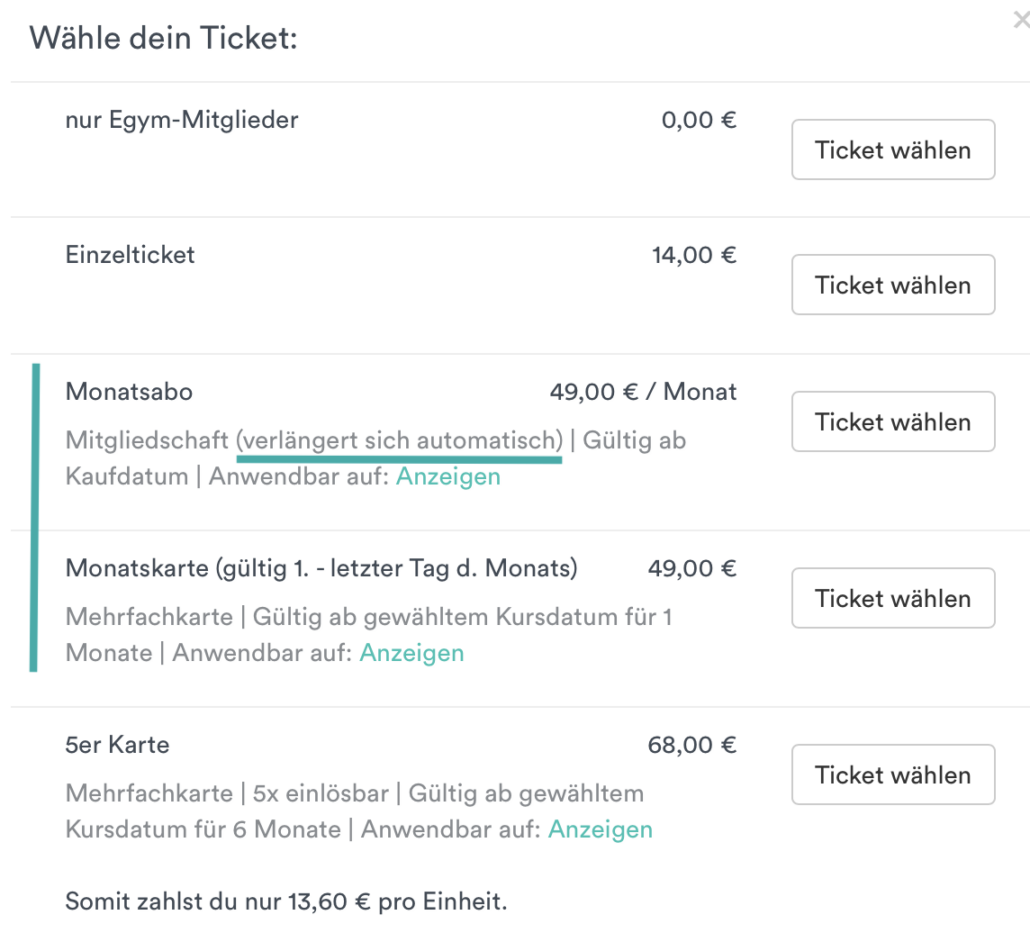The height and width of the screenshot is (951, 1030).
Task: Close the ticket selection dialog
Action: click(1021, 20)
